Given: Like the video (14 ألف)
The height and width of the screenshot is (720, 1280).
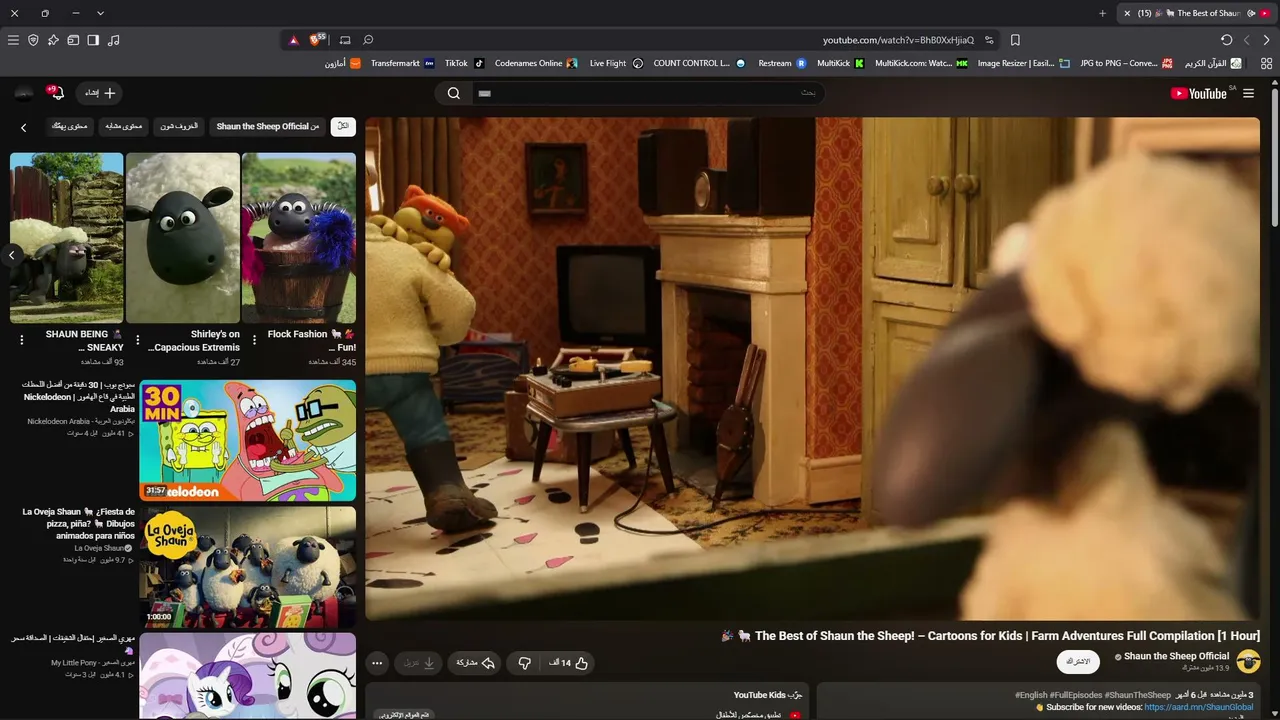Looking at the screenshot, I should 568,662.
